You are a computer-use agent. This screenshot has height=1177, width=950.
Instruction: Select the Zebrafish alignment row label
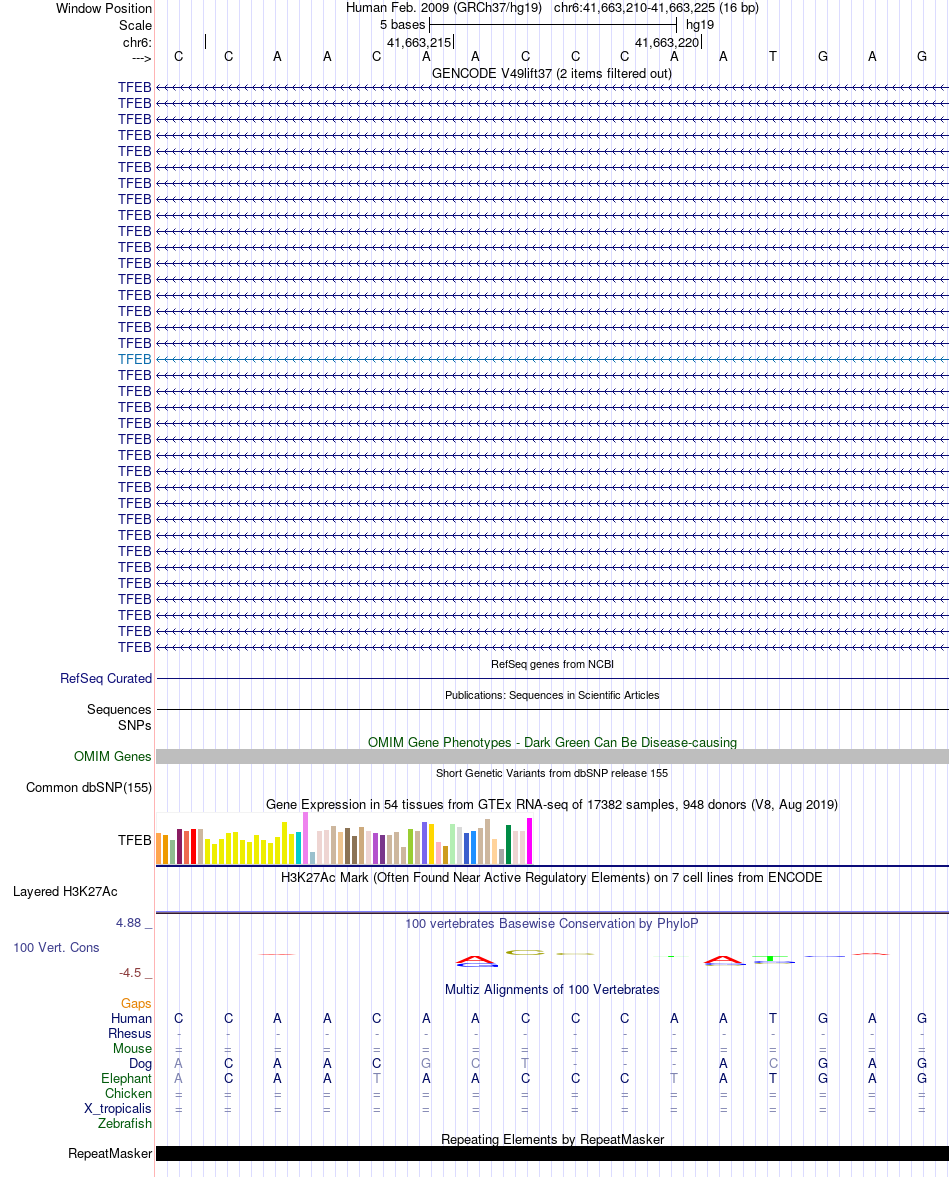(x=125, y=1124)
